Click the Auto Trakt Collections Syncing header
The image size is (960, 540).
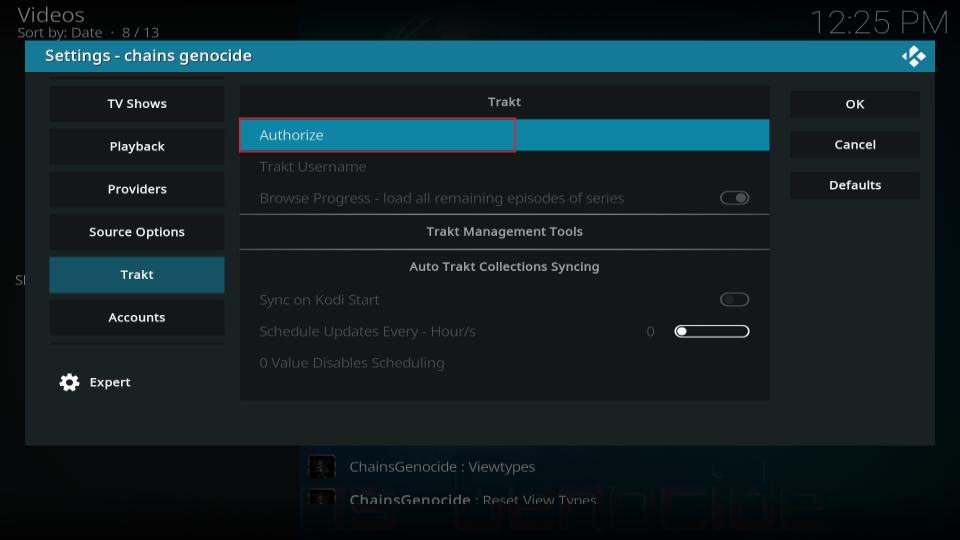(x=504, y=266)
